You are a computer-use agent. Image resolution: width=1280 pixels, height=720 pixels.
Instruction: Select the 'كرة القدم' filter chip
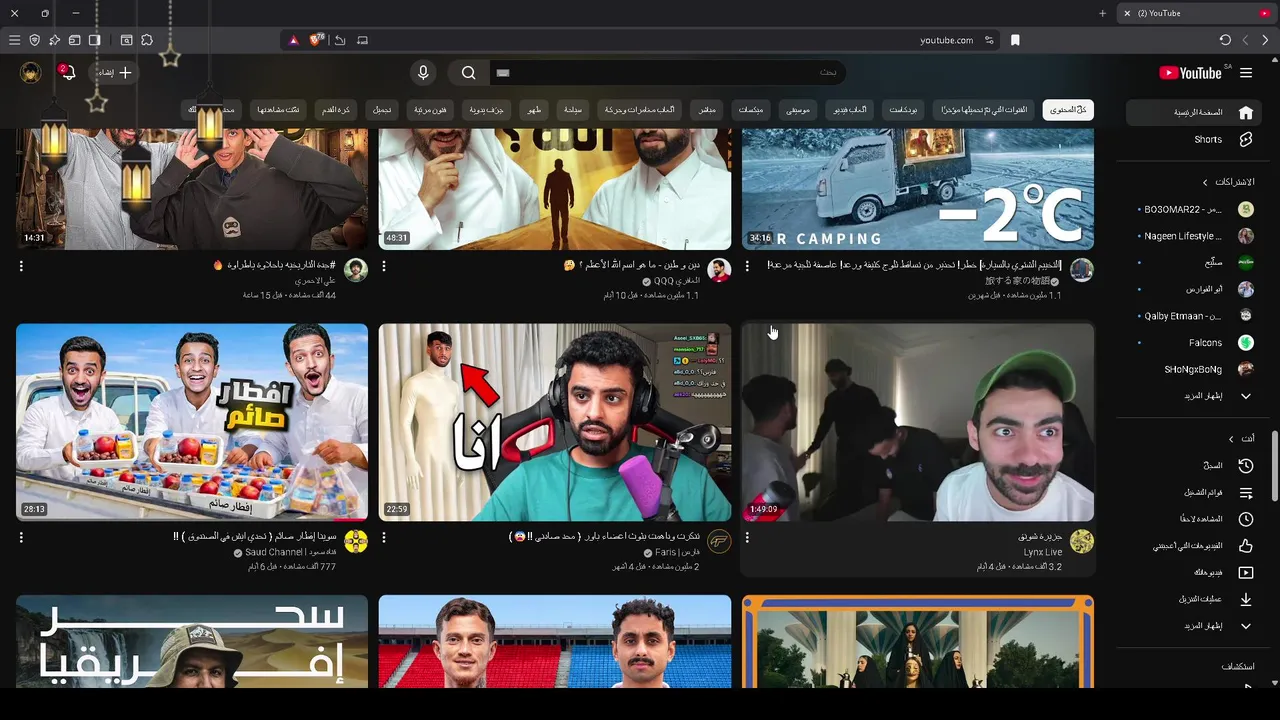tap(336, 110)
